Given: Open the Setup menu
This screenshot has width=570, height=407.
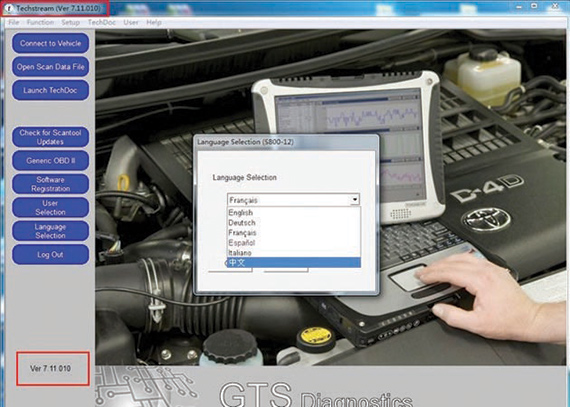Looking at the screenshot, I should point(70,23).
